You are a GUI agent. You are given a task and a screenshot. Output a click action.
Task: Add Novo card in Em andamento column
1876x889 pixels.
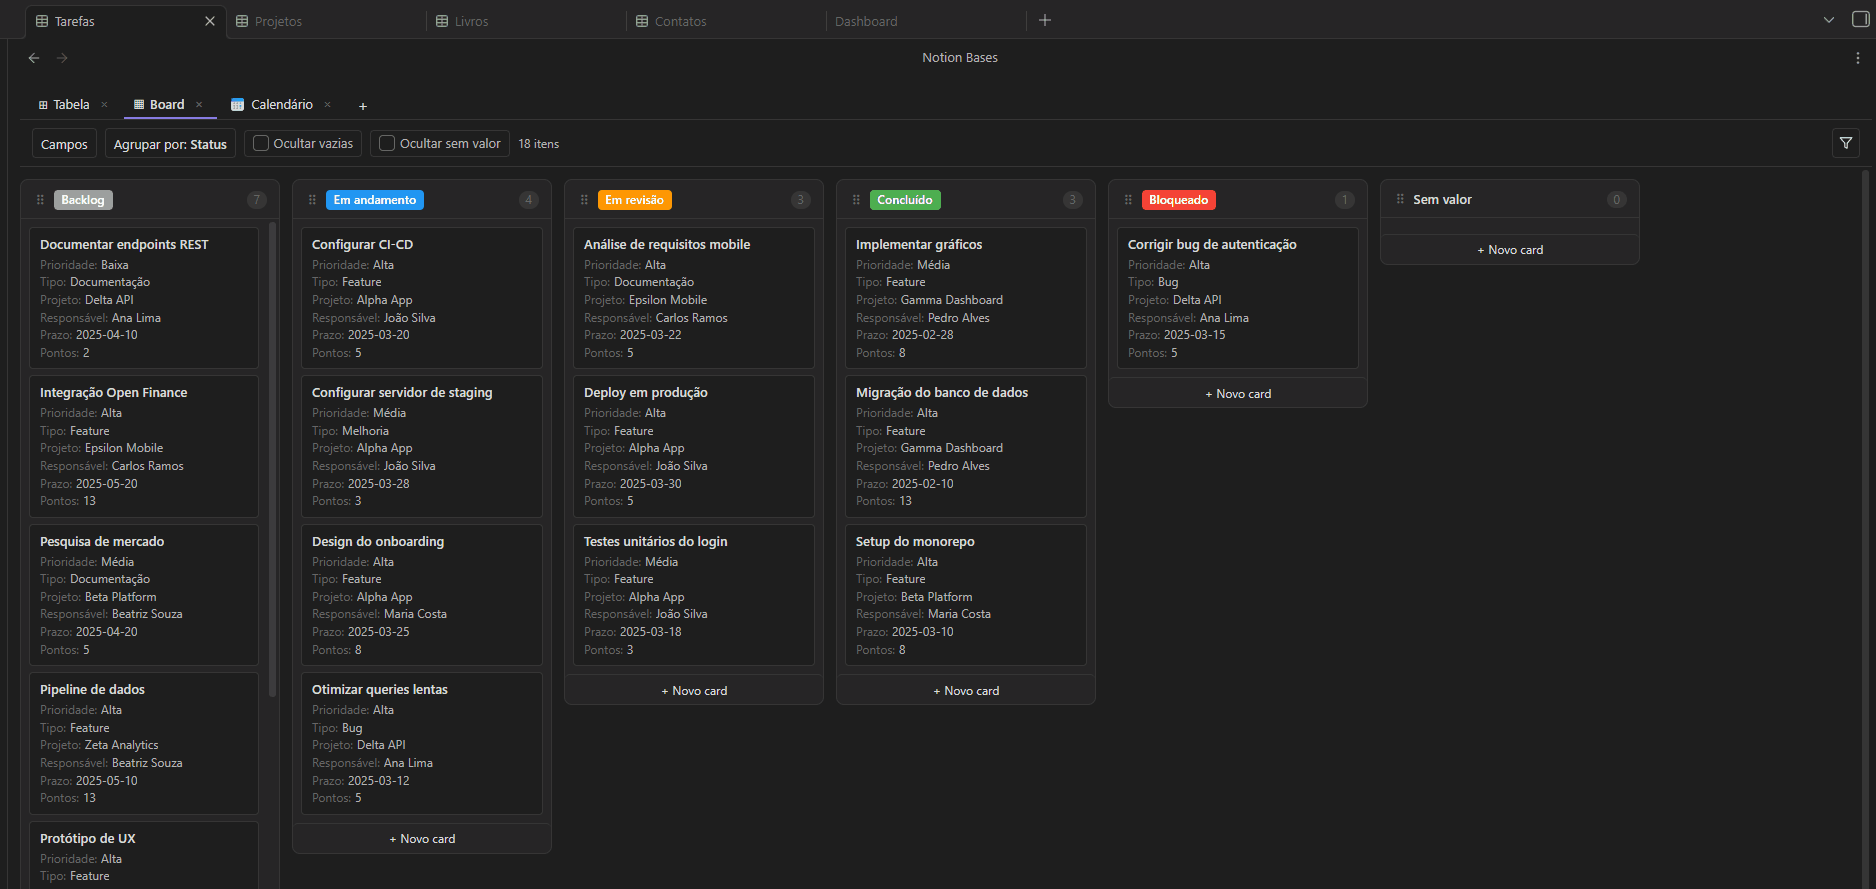[422, 839]
